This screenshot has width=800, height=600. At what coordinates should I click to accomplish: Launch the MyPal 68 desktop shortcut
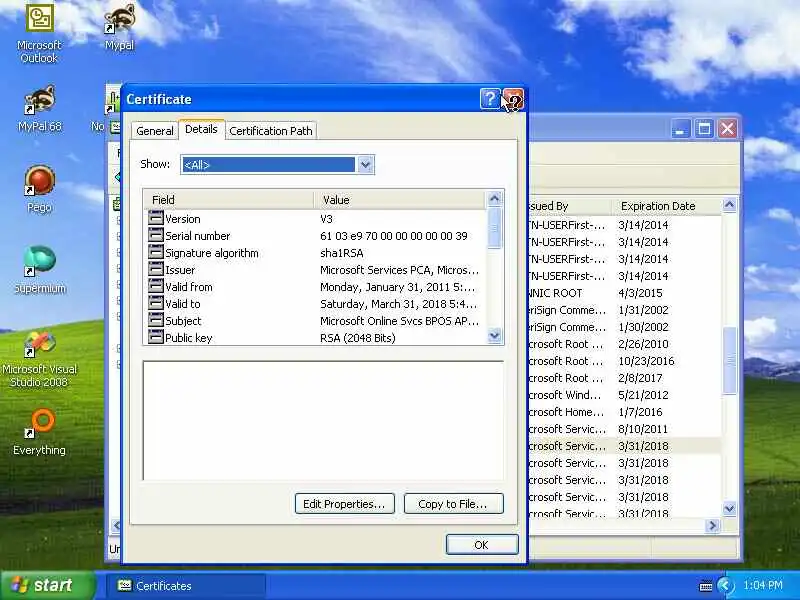[x=39, y=108]
